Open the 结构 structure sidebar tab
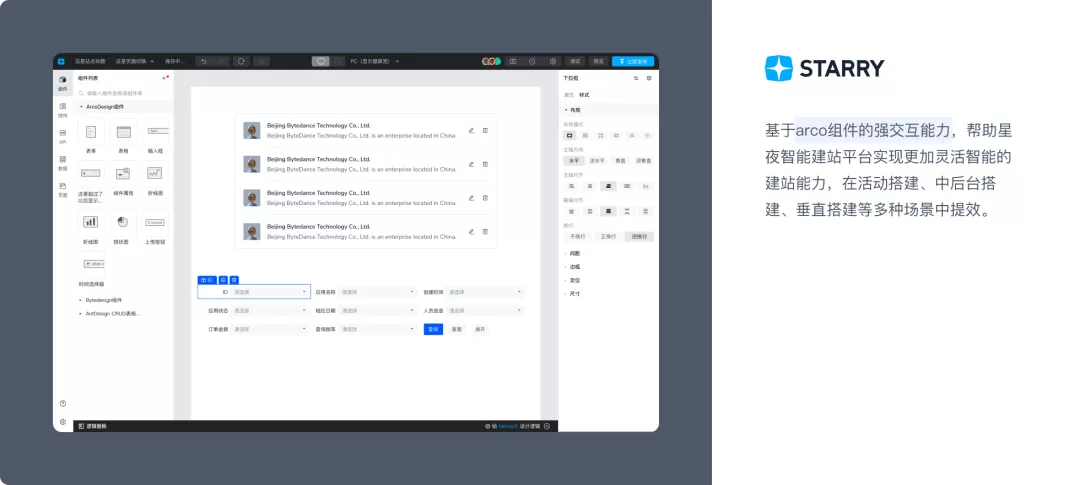Viewport: 1080px width, 485px height. click(63, 110)
